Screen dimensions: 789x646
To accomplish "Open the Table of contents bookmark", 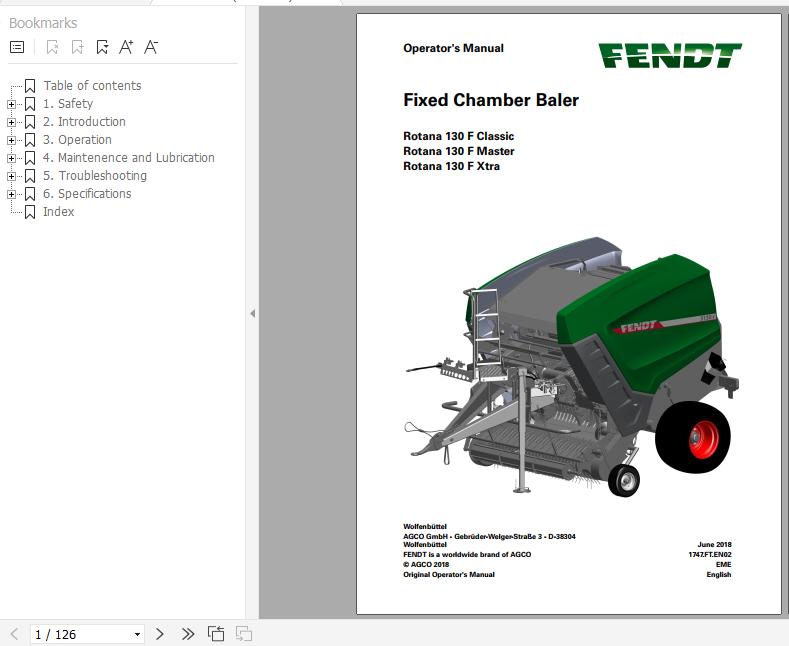I will 92,86.
